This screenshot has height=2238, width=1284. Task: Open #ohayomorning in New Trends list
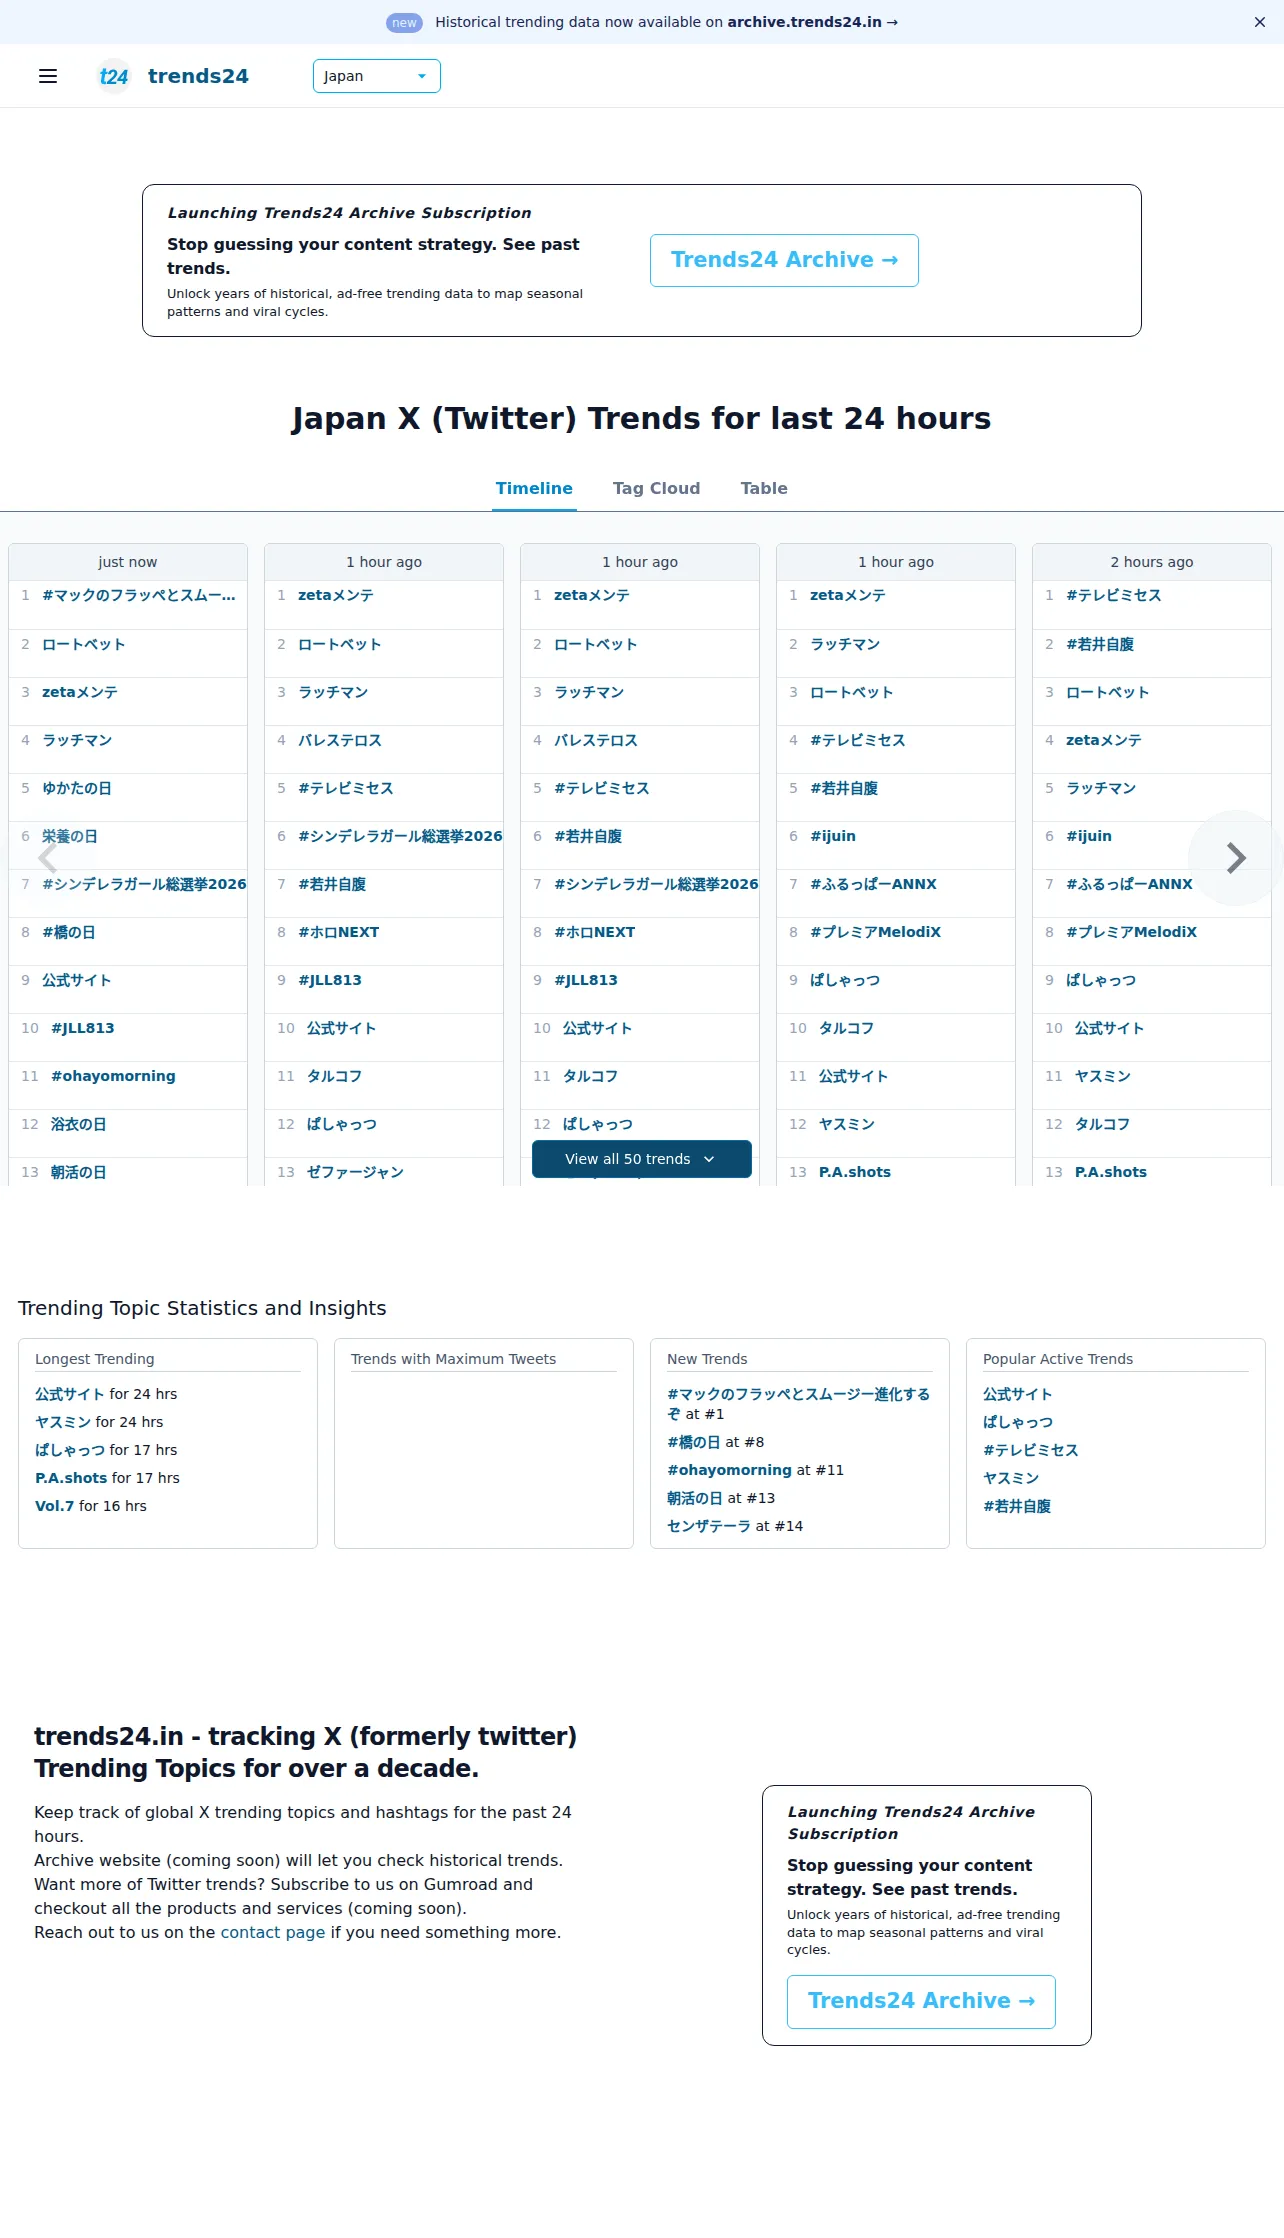[729, 1470]
